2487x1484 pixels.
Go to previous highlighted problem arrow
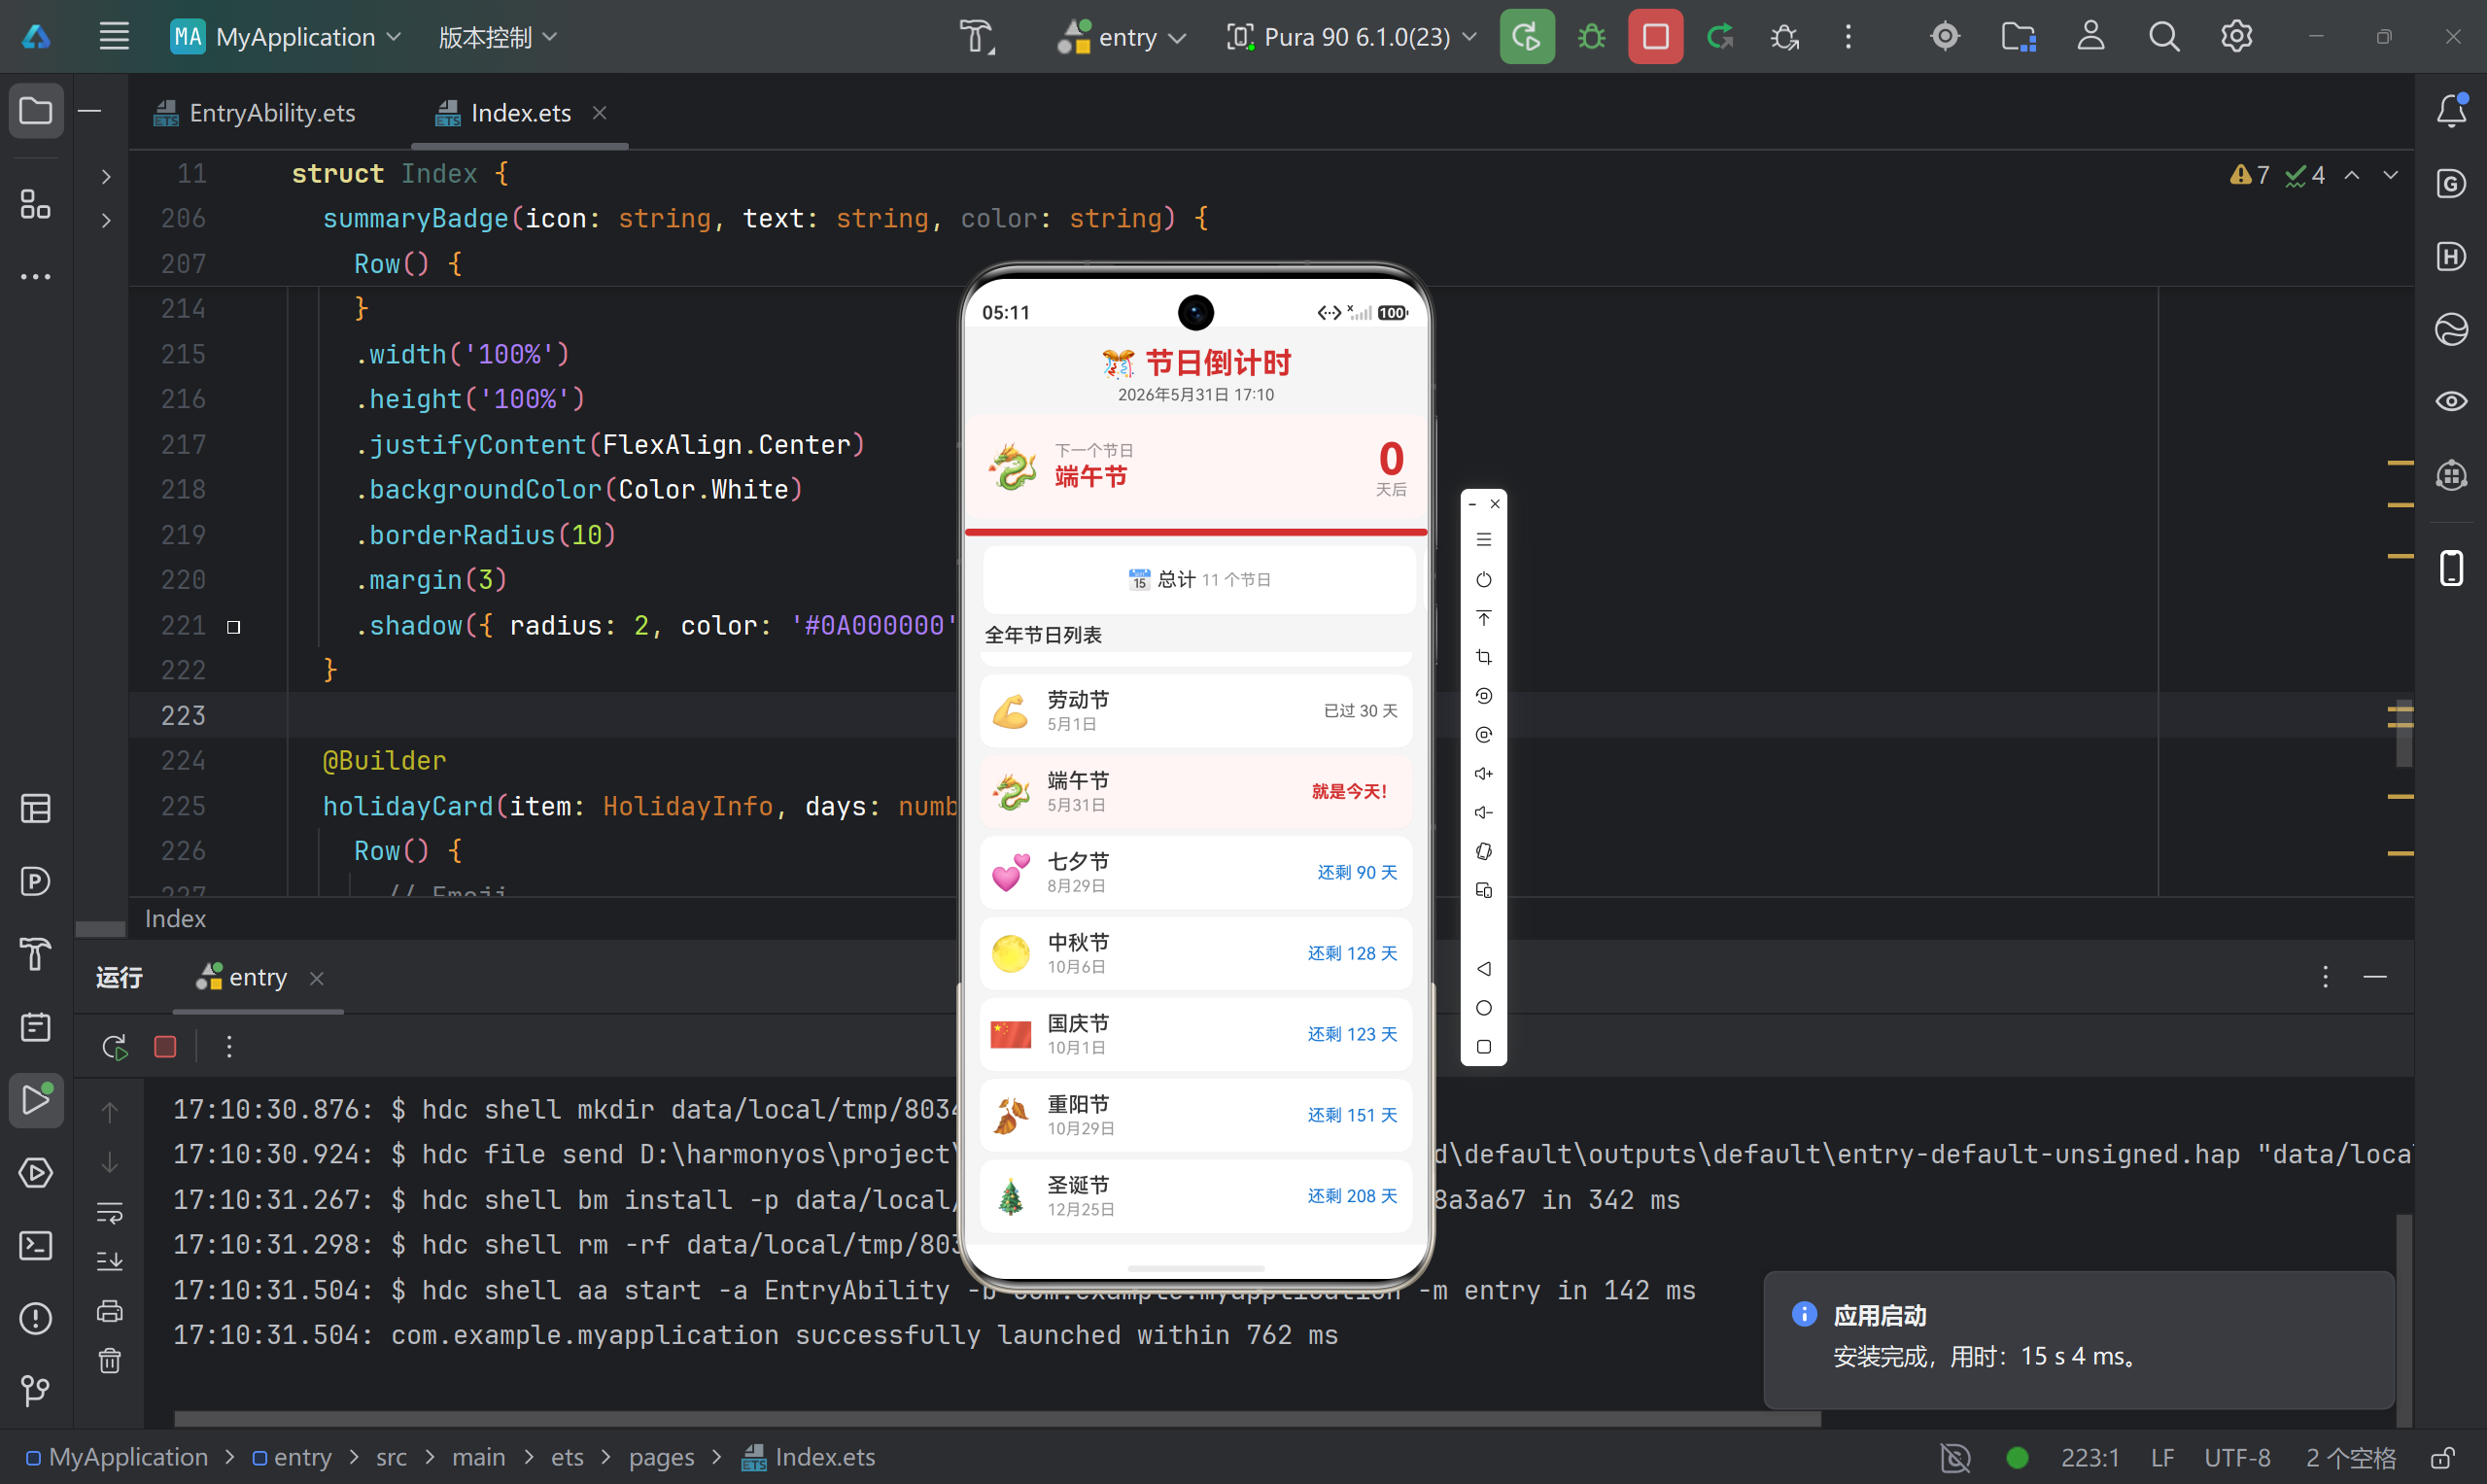2352,175
